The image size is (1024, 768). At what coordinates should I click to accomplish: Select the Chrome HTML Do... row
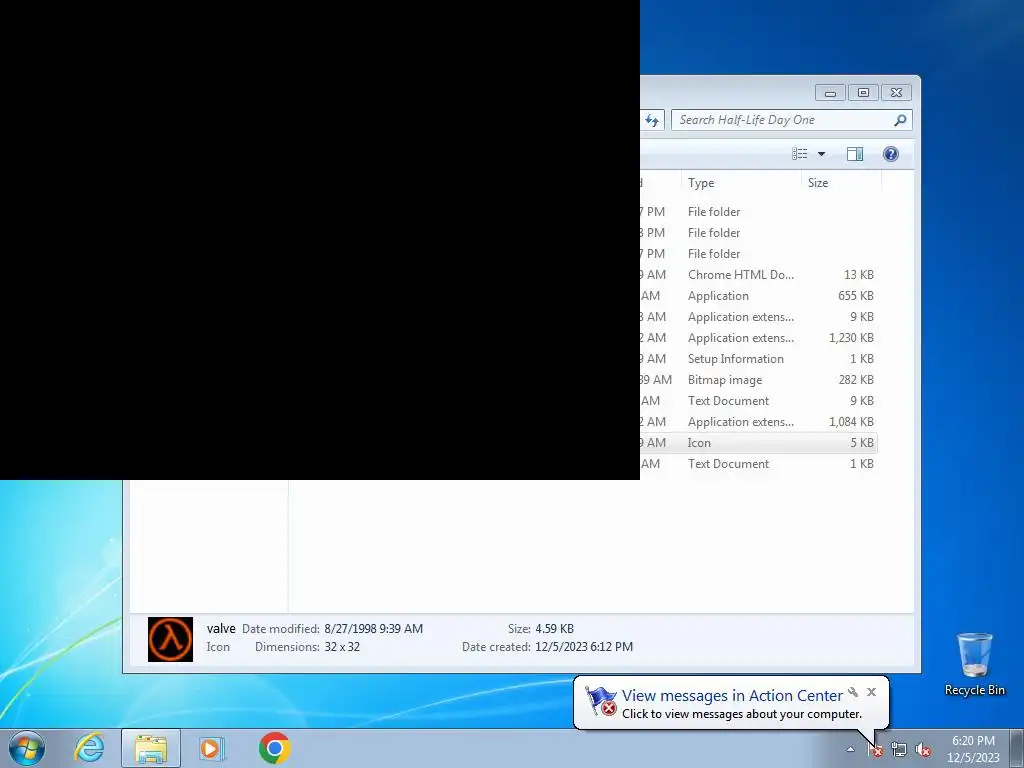click(x=758, y=275)
